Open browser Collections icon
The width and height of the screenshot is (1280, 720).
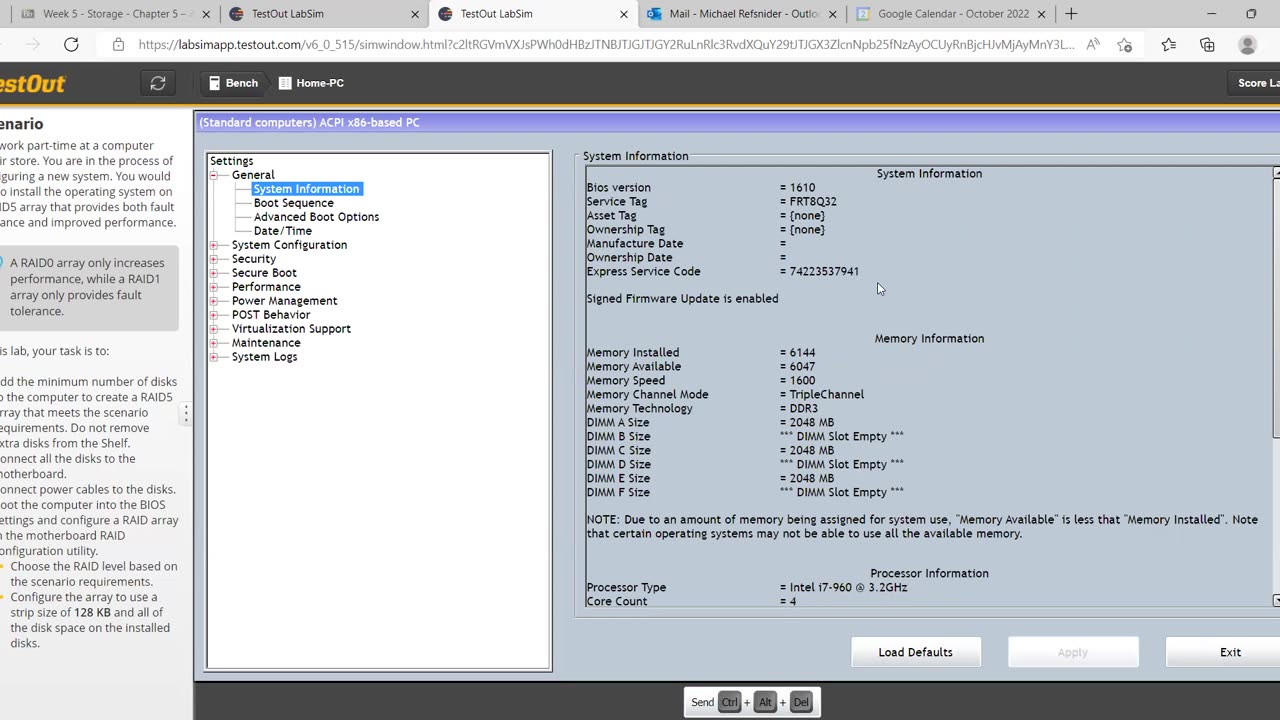point(1207,45)
